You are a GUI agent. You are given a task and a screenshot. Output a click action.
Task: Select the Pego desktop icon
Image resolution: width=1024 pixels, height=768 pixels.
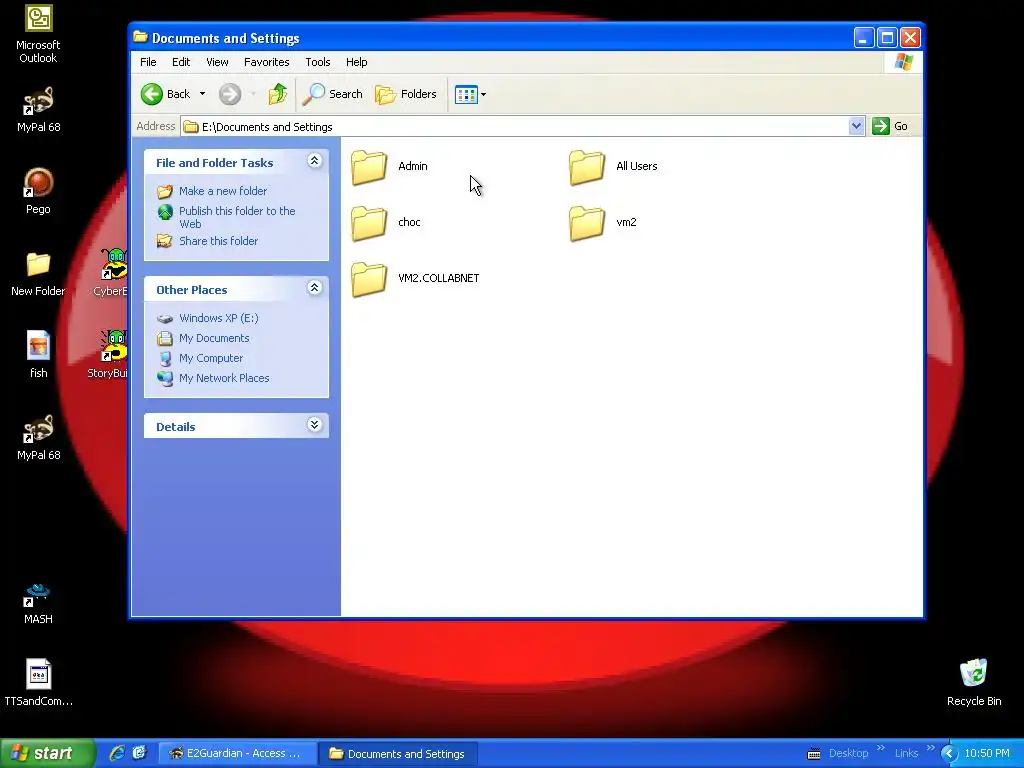[39, 191]
